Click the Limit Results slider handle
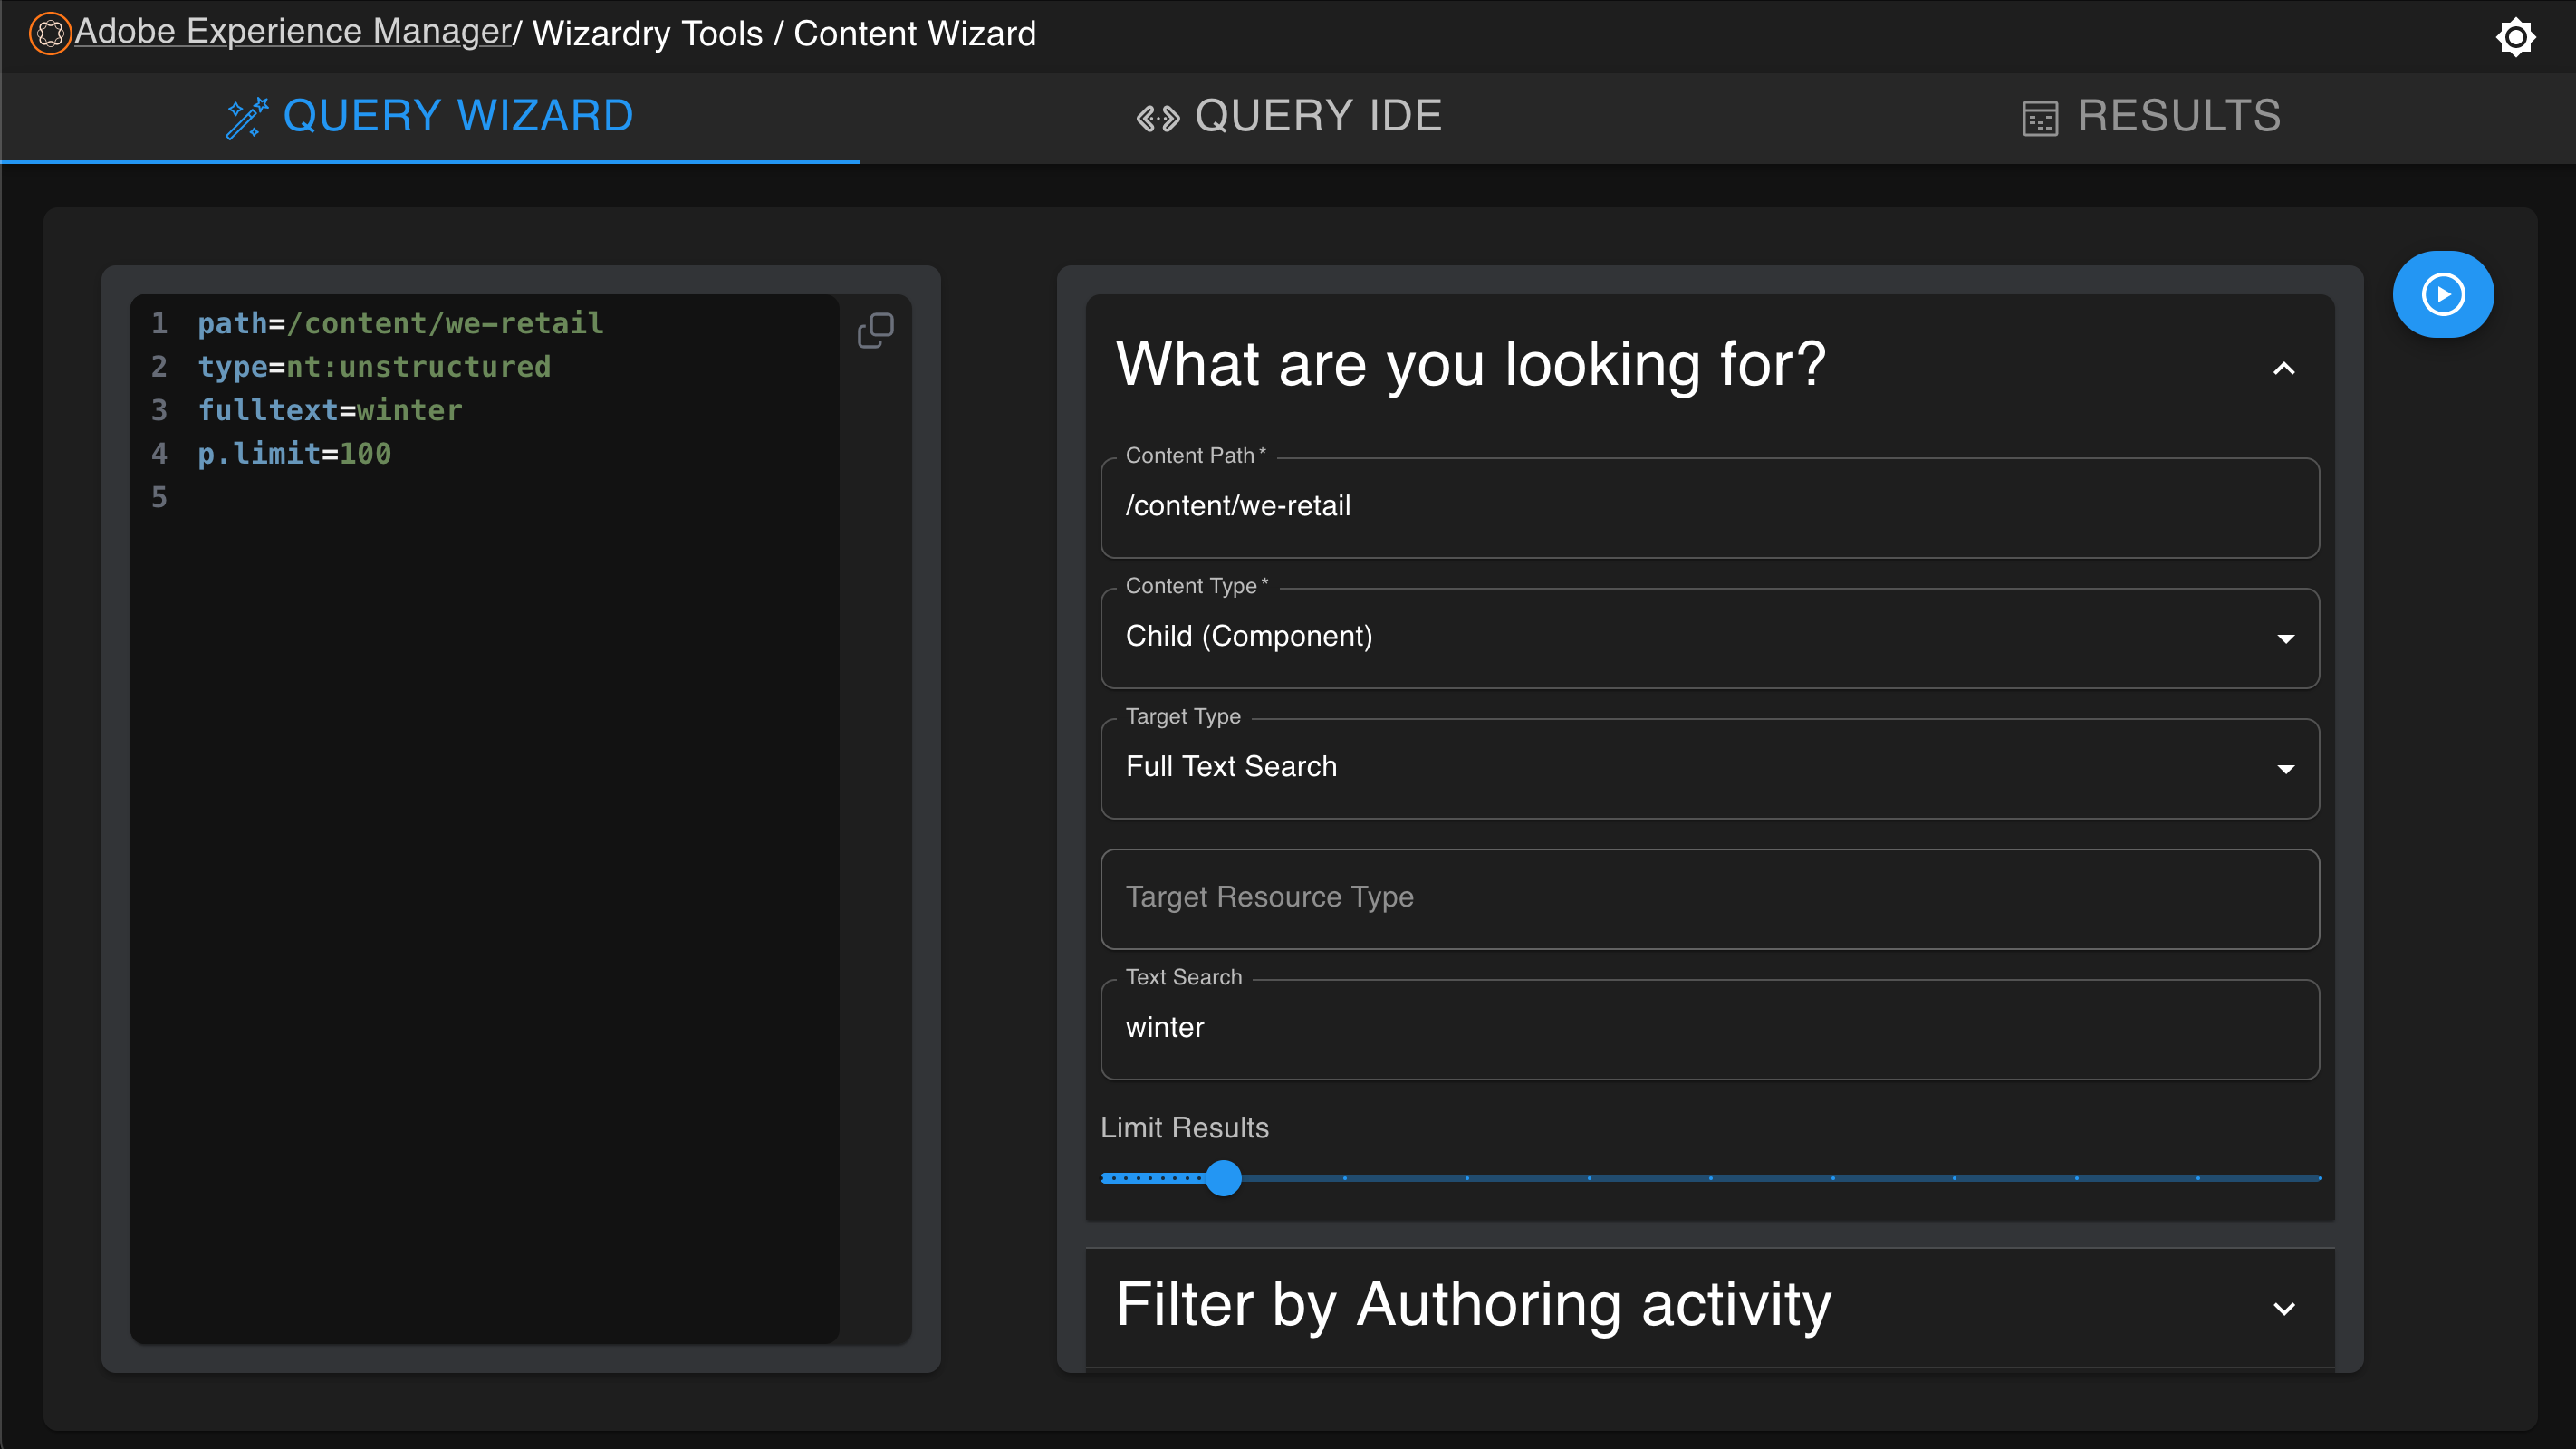The image size is (2576, 1449). click(1223, 1178)
